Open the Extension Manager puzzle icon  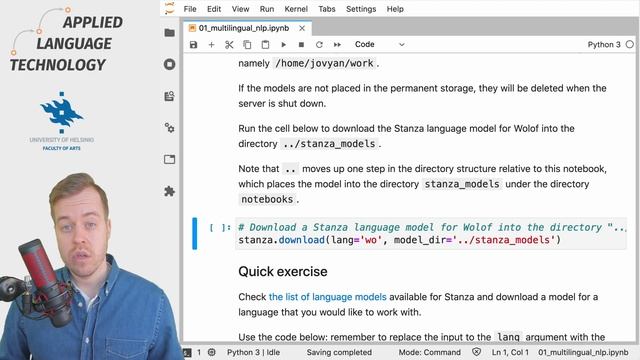[x=169, y=191]
